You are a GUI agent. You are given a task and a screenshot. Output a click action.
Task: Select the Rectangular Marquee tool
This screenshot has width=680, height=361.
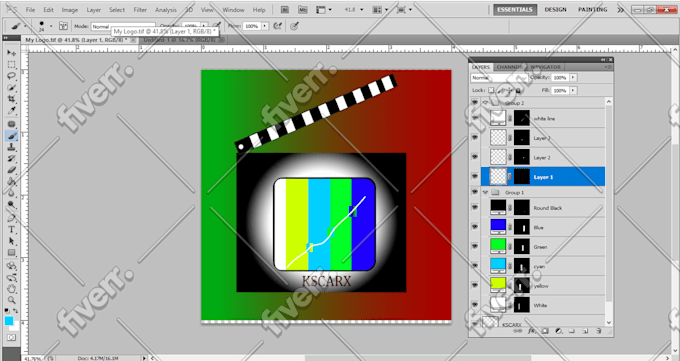coord(11,65)
